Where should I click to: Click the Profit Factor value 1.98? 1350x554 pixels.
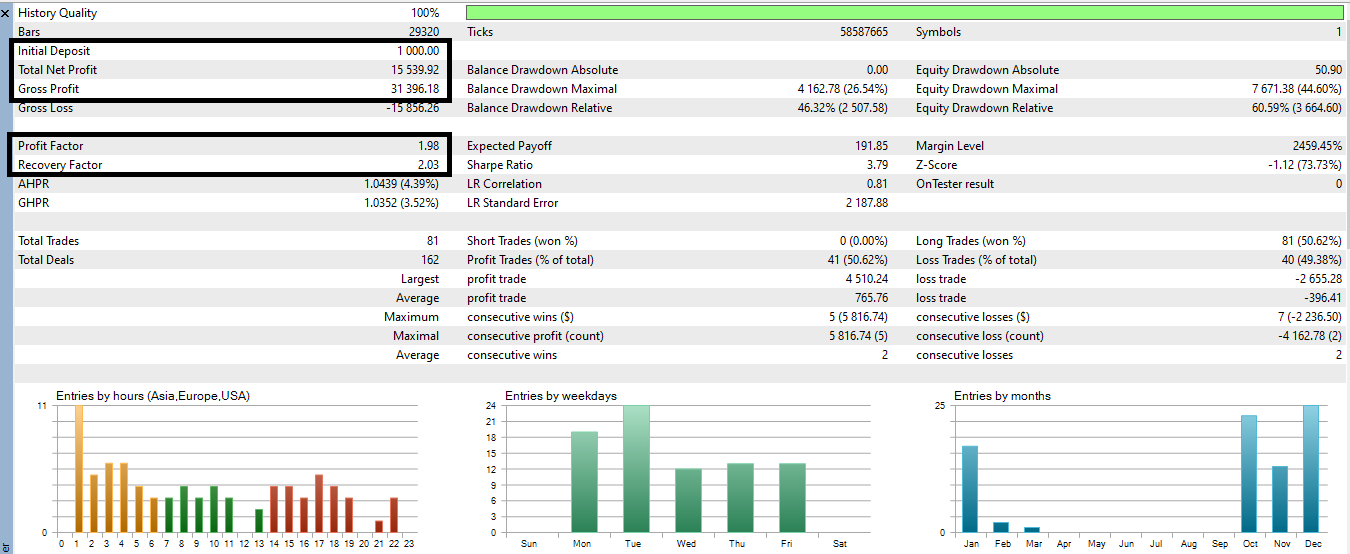[x=428, y=146]
